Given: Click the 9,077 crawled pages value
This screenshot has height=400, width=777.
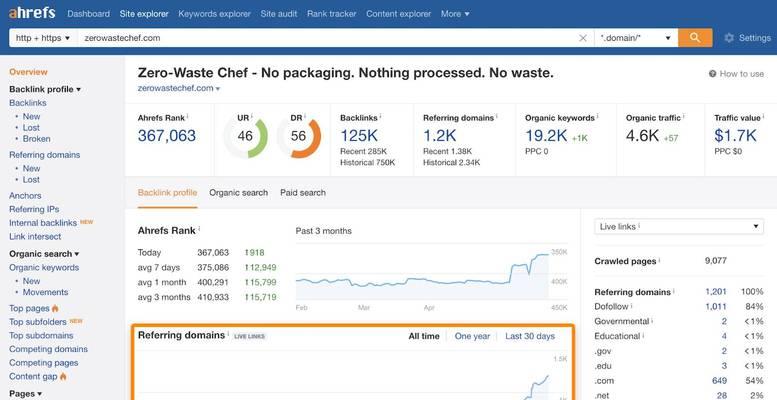Looking at the screenshot, I should 716,261.
